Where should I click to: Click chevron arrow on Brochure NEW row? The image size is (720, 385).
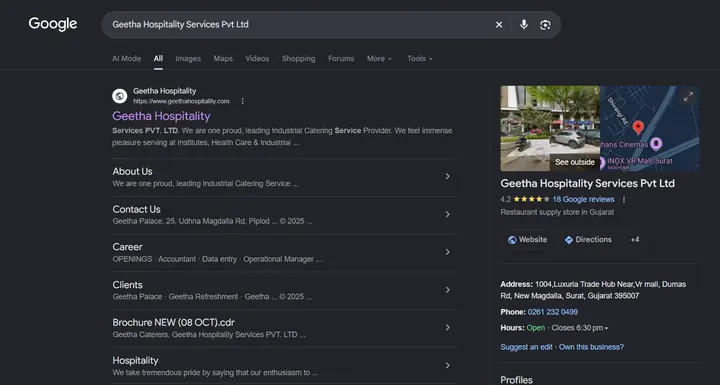pos(448,328)
